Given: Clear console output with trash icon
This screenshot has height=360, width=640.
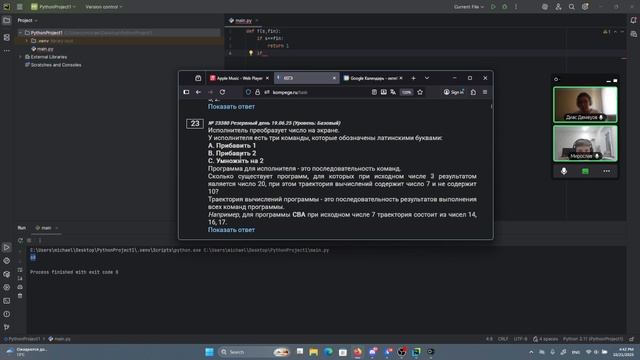Looking at the screenshot, I should (x=20, y=296).
